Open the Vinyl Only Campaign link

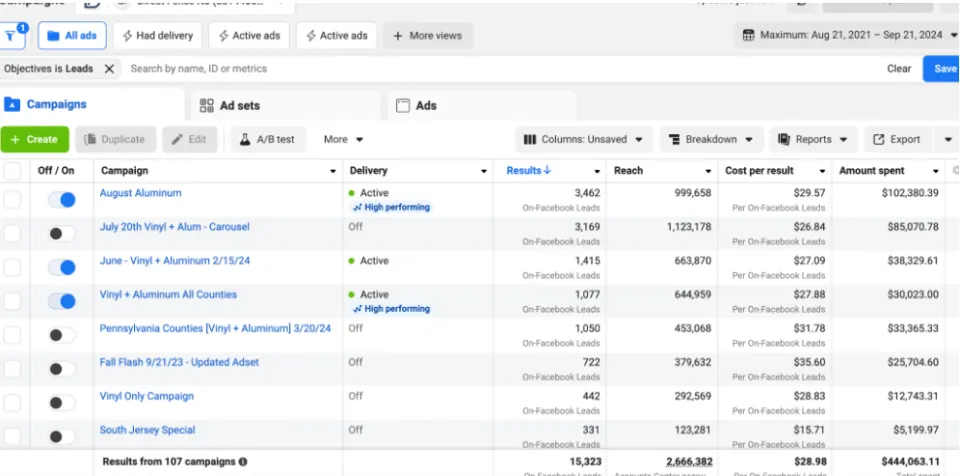pyautogui.click(x=146, y=396)
